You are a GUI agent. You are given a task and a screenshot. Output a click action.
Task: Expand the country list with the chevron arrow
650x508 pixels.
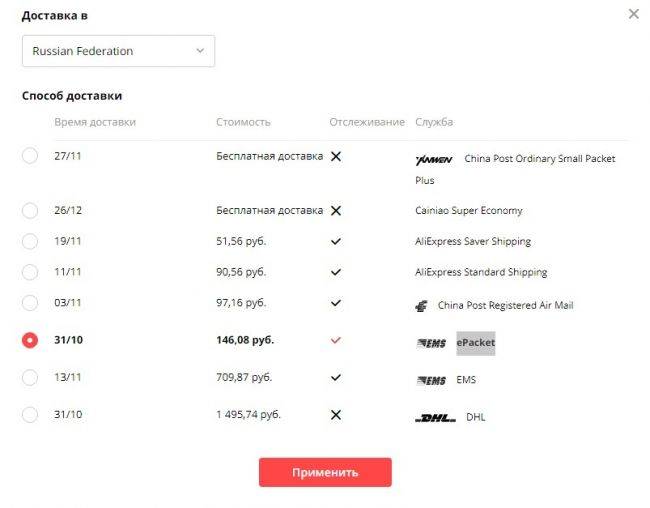click(200, 51)
